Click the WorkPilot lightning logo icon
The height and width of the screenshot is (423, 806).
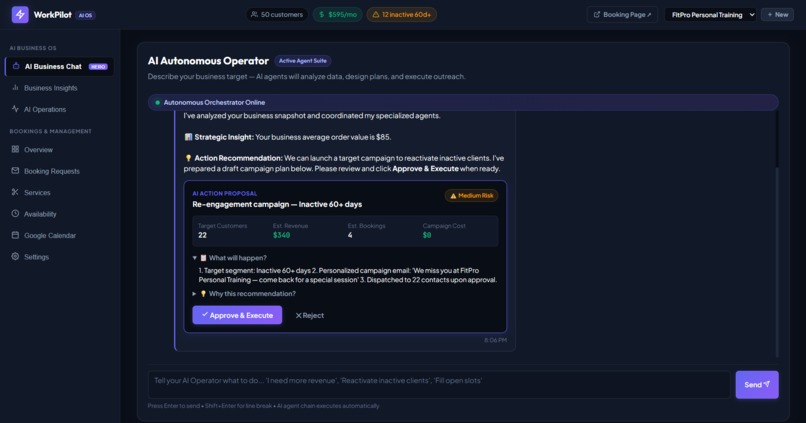20,14
